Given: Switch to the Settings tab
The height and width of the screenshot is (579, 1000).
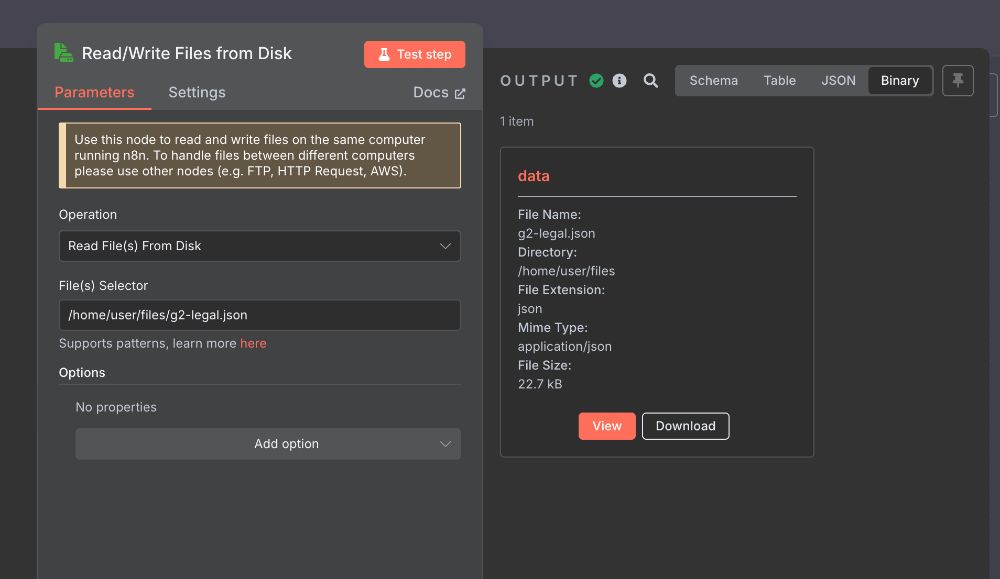Looking at the screenshot, I should coord(196,92).
